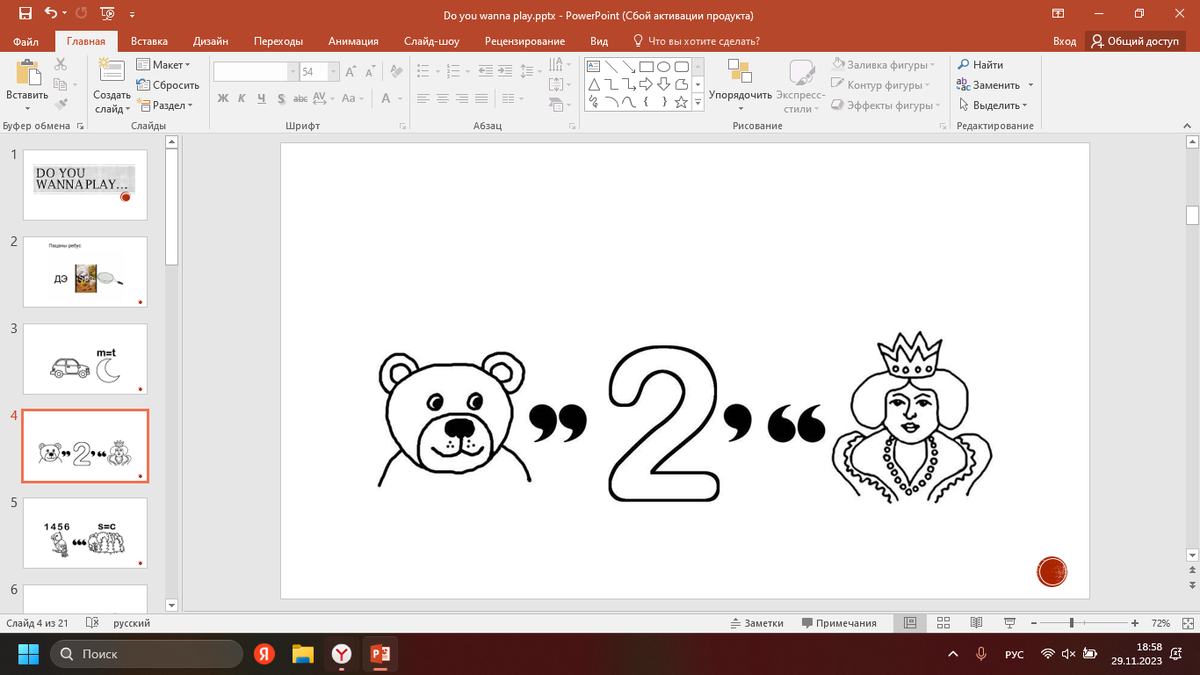This screenshot has height=675, width=1200.
Task: Open the Переходы tab
Action: click(x=278, y=41)
